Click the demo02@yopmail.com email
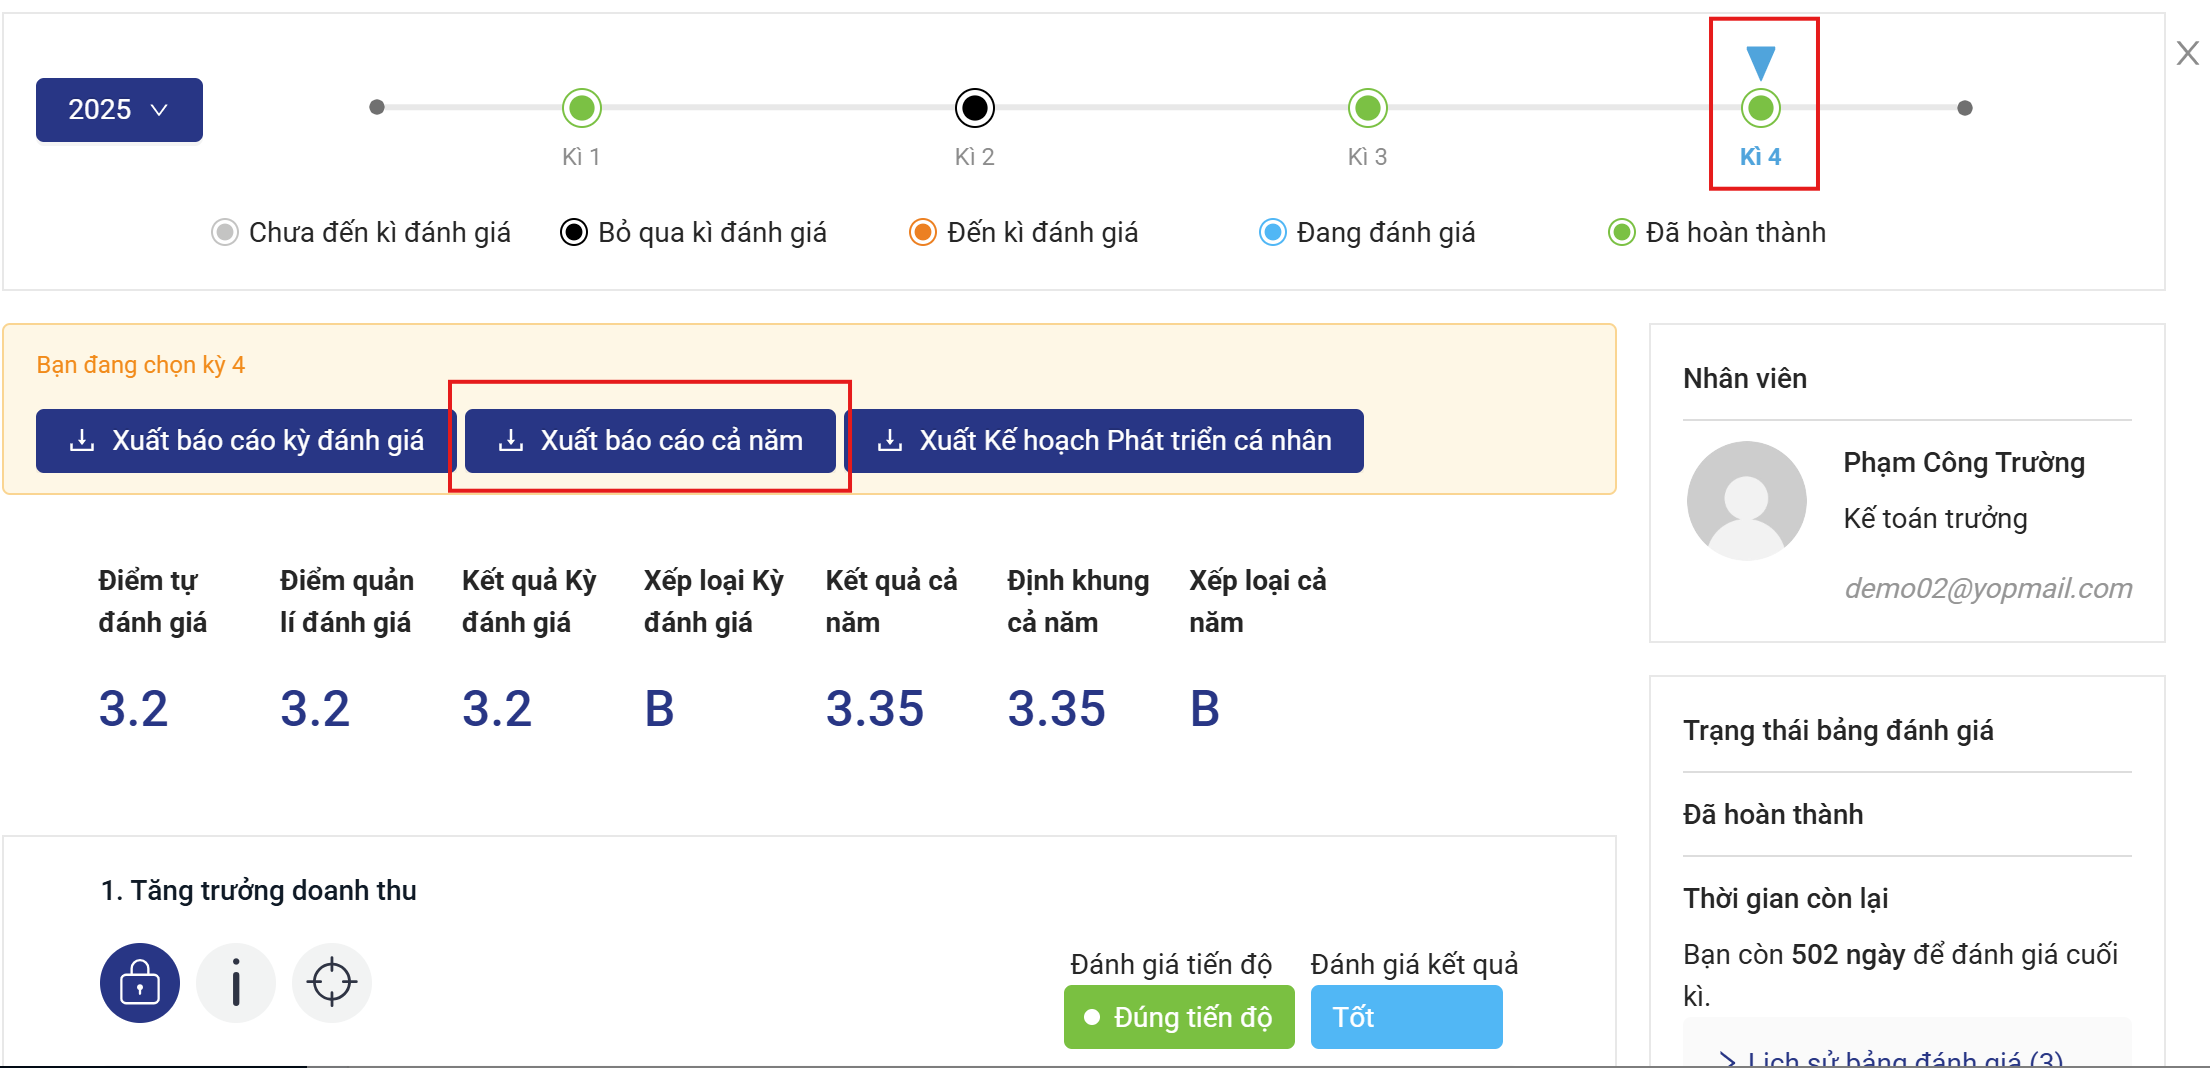The width and height of the screenshot is (2210, 1068). coord(1988,588)
